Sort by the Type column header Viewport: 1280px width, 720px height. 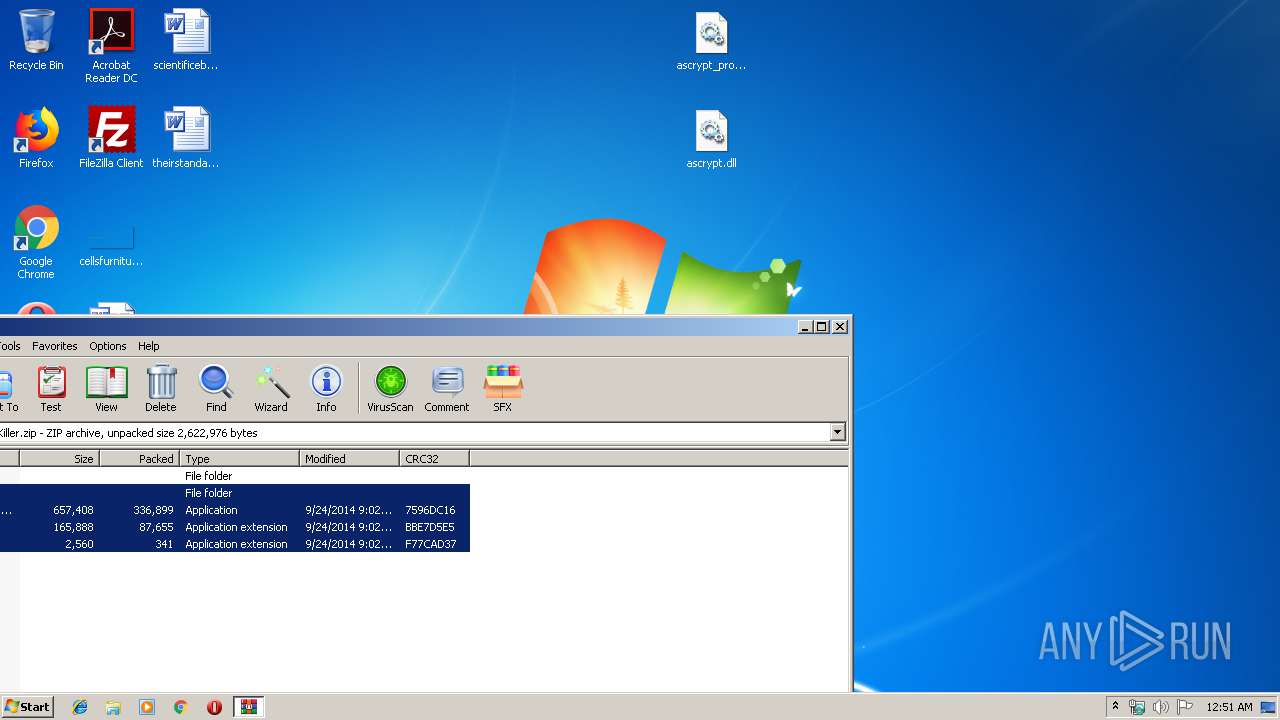point(240,459)
